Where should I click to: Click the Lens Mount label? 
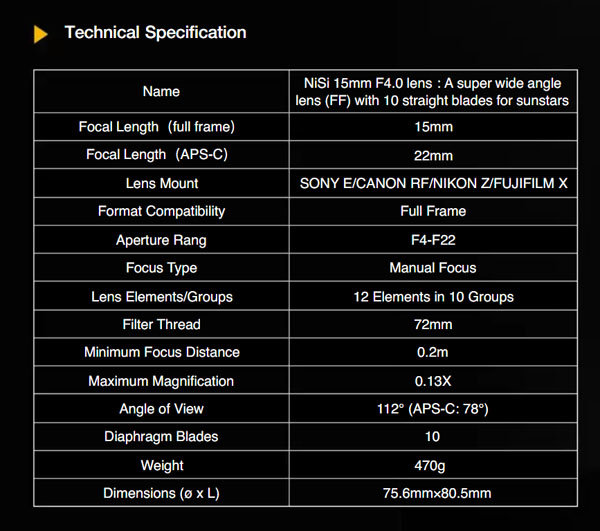[162, 183]
